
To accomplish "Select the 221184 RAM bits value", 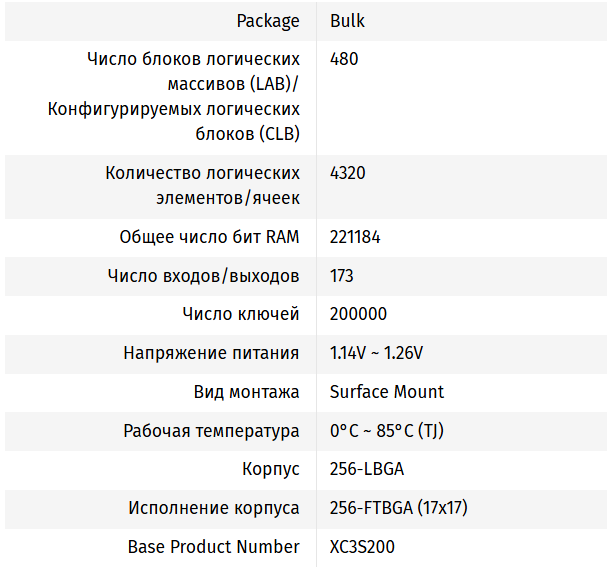I will (x=355, y=237).
